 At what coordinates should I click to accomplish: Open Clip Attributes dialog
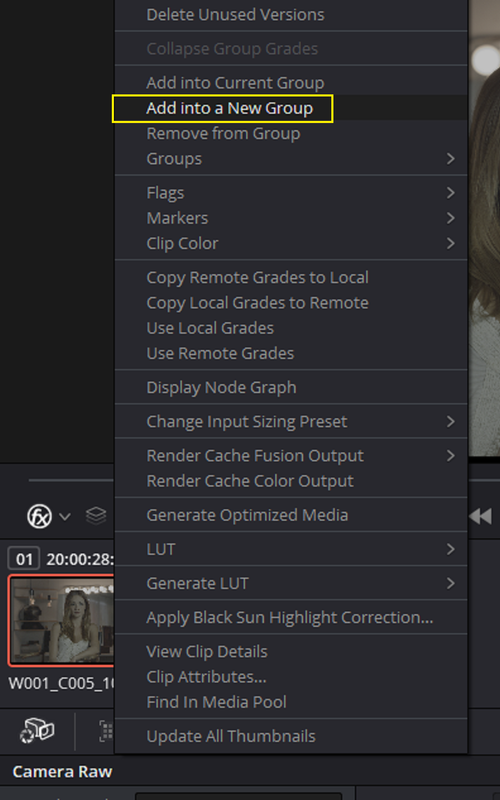[x=291, y=677]
